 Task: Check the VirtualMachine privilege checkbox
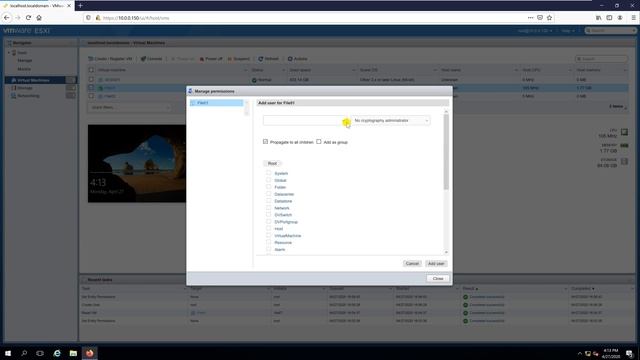(x=269, y=236)
